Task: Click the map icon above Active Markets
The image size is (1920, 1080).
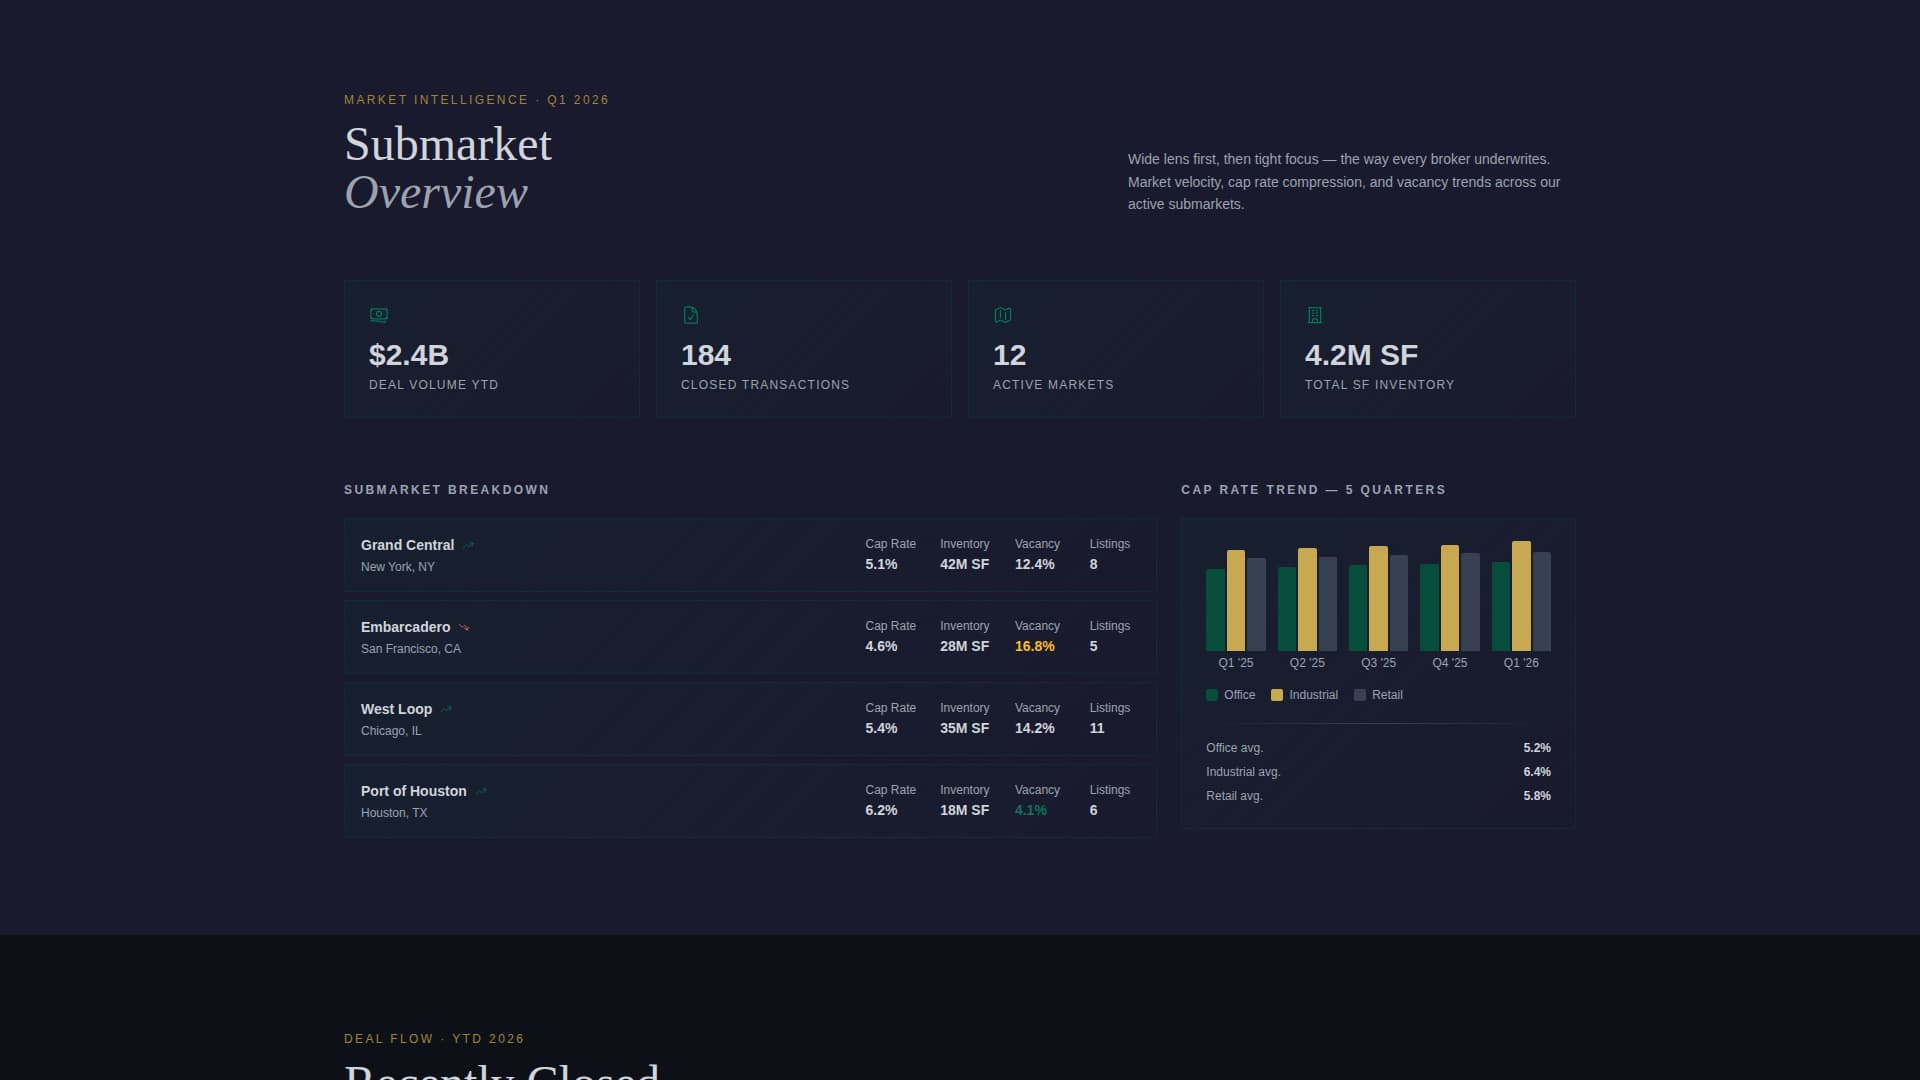Action: [x=1003, y=315]
